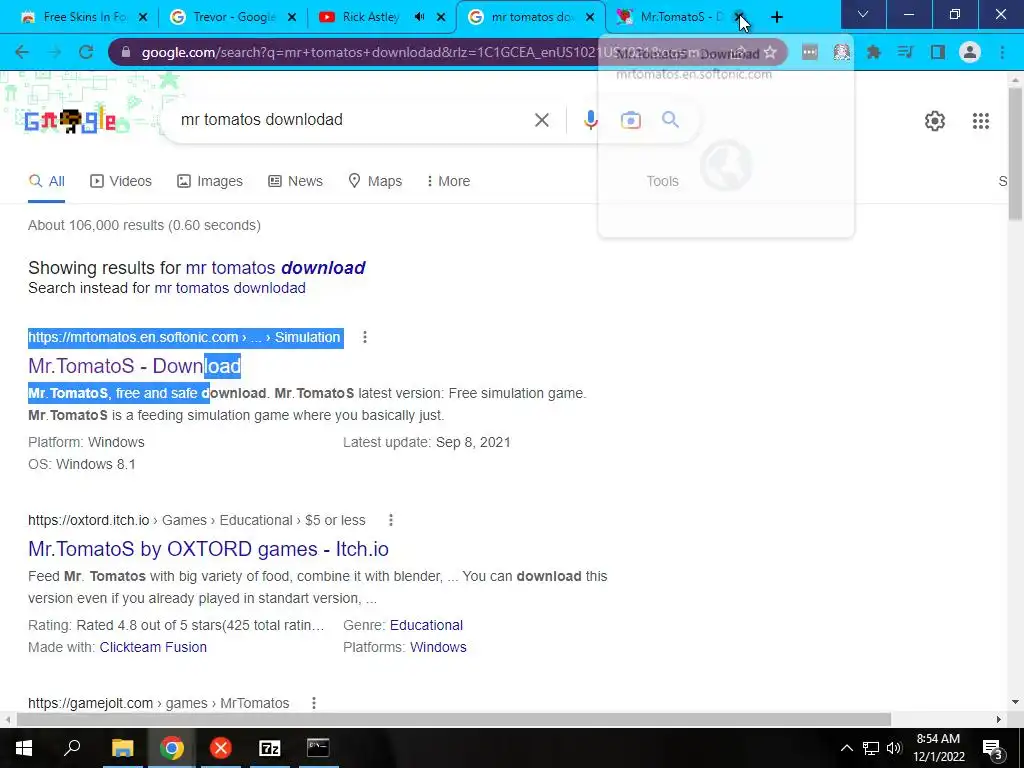Click the forward navigation arrow
Image resolution: width=1024 pixels, height=768 pixels.
coord(55,52)
